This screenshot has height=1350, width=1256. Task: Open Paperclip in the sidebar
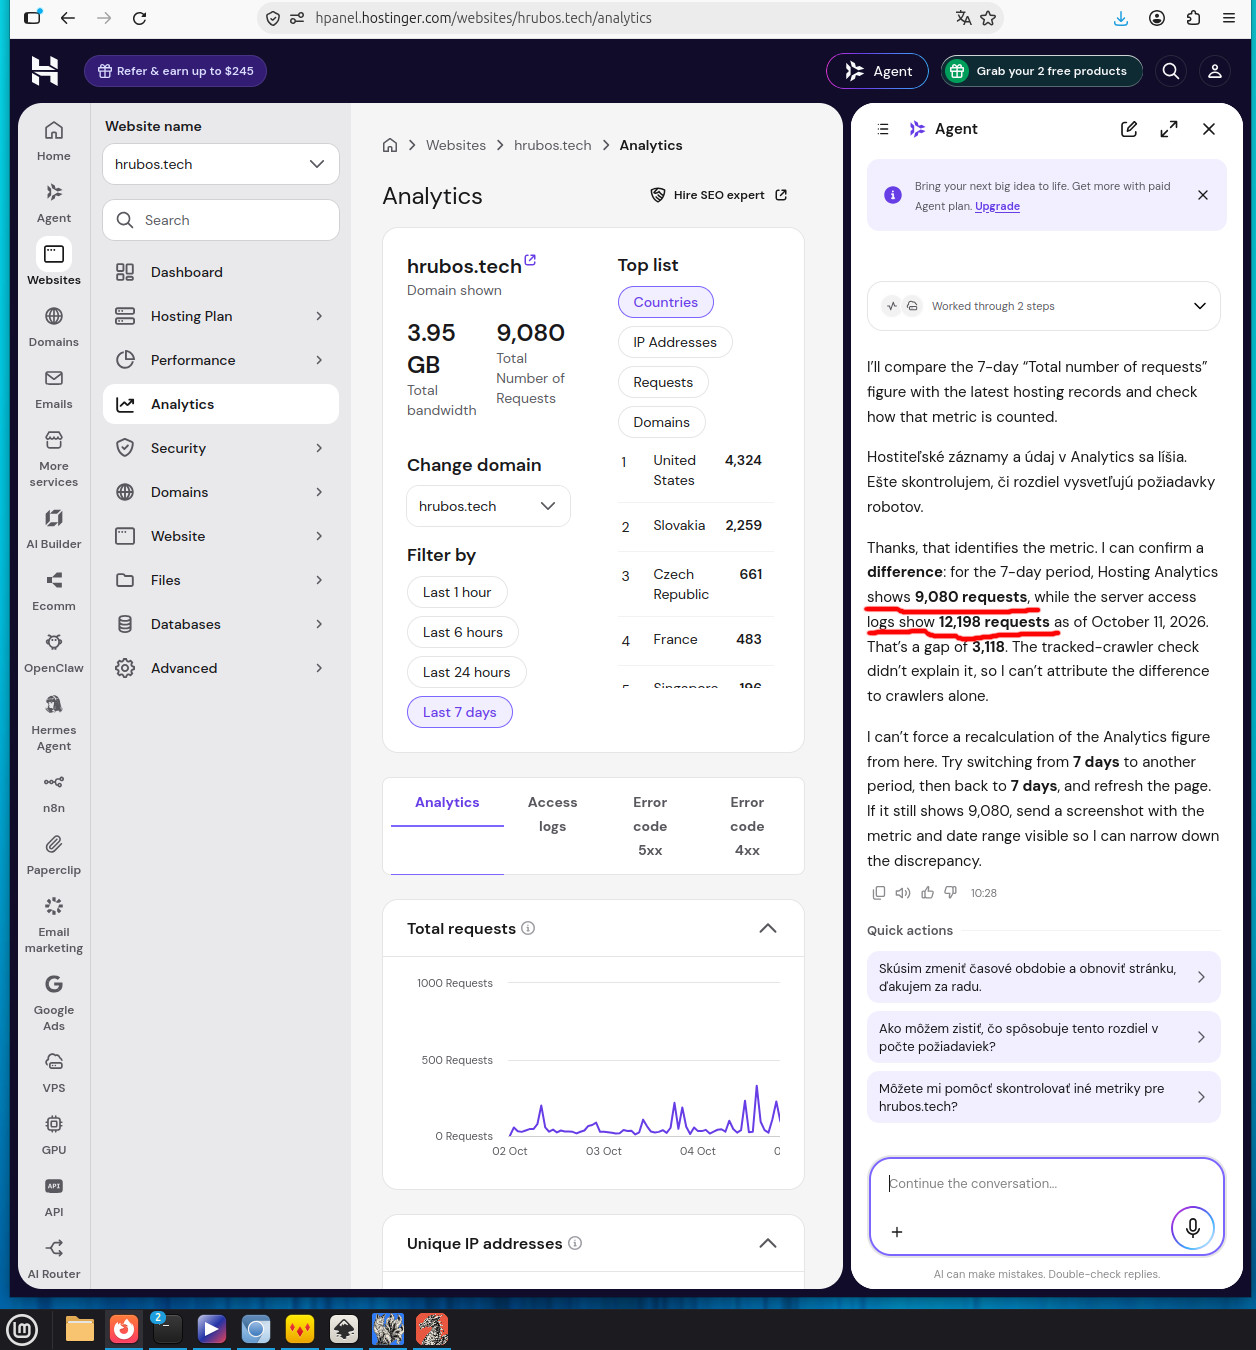[x=54, y=855]
